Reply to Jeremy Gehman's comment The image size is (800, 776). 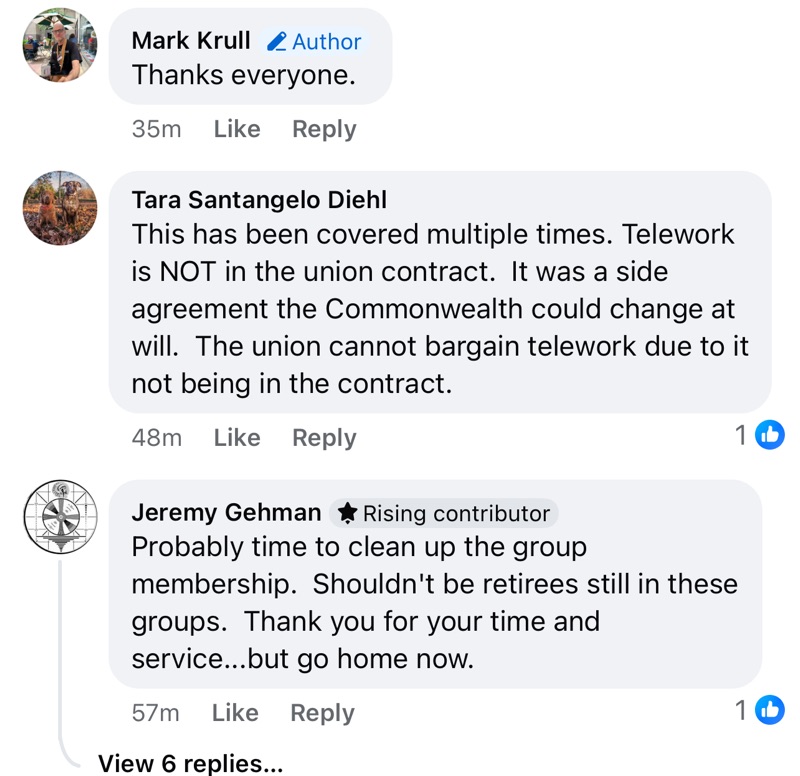click(322, 713)
